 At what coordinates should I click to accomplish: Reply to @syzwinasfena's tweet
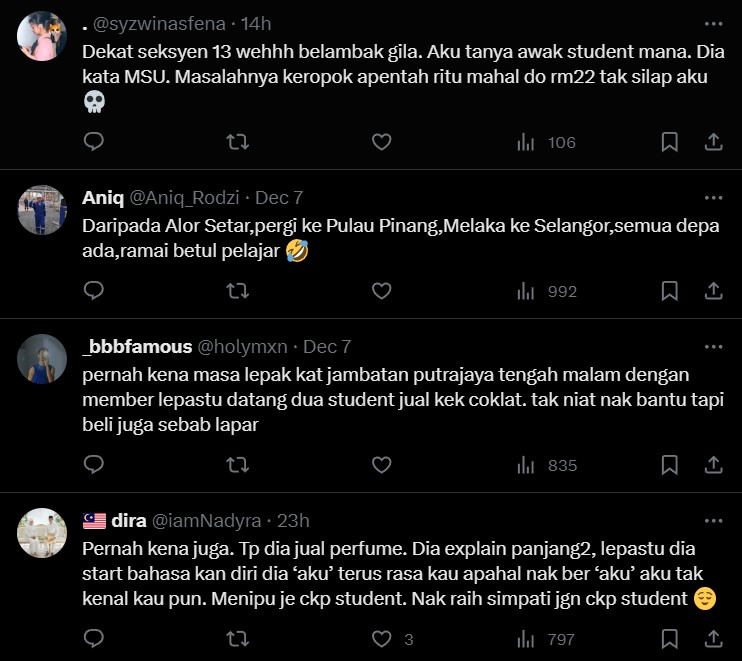[93, 142]
